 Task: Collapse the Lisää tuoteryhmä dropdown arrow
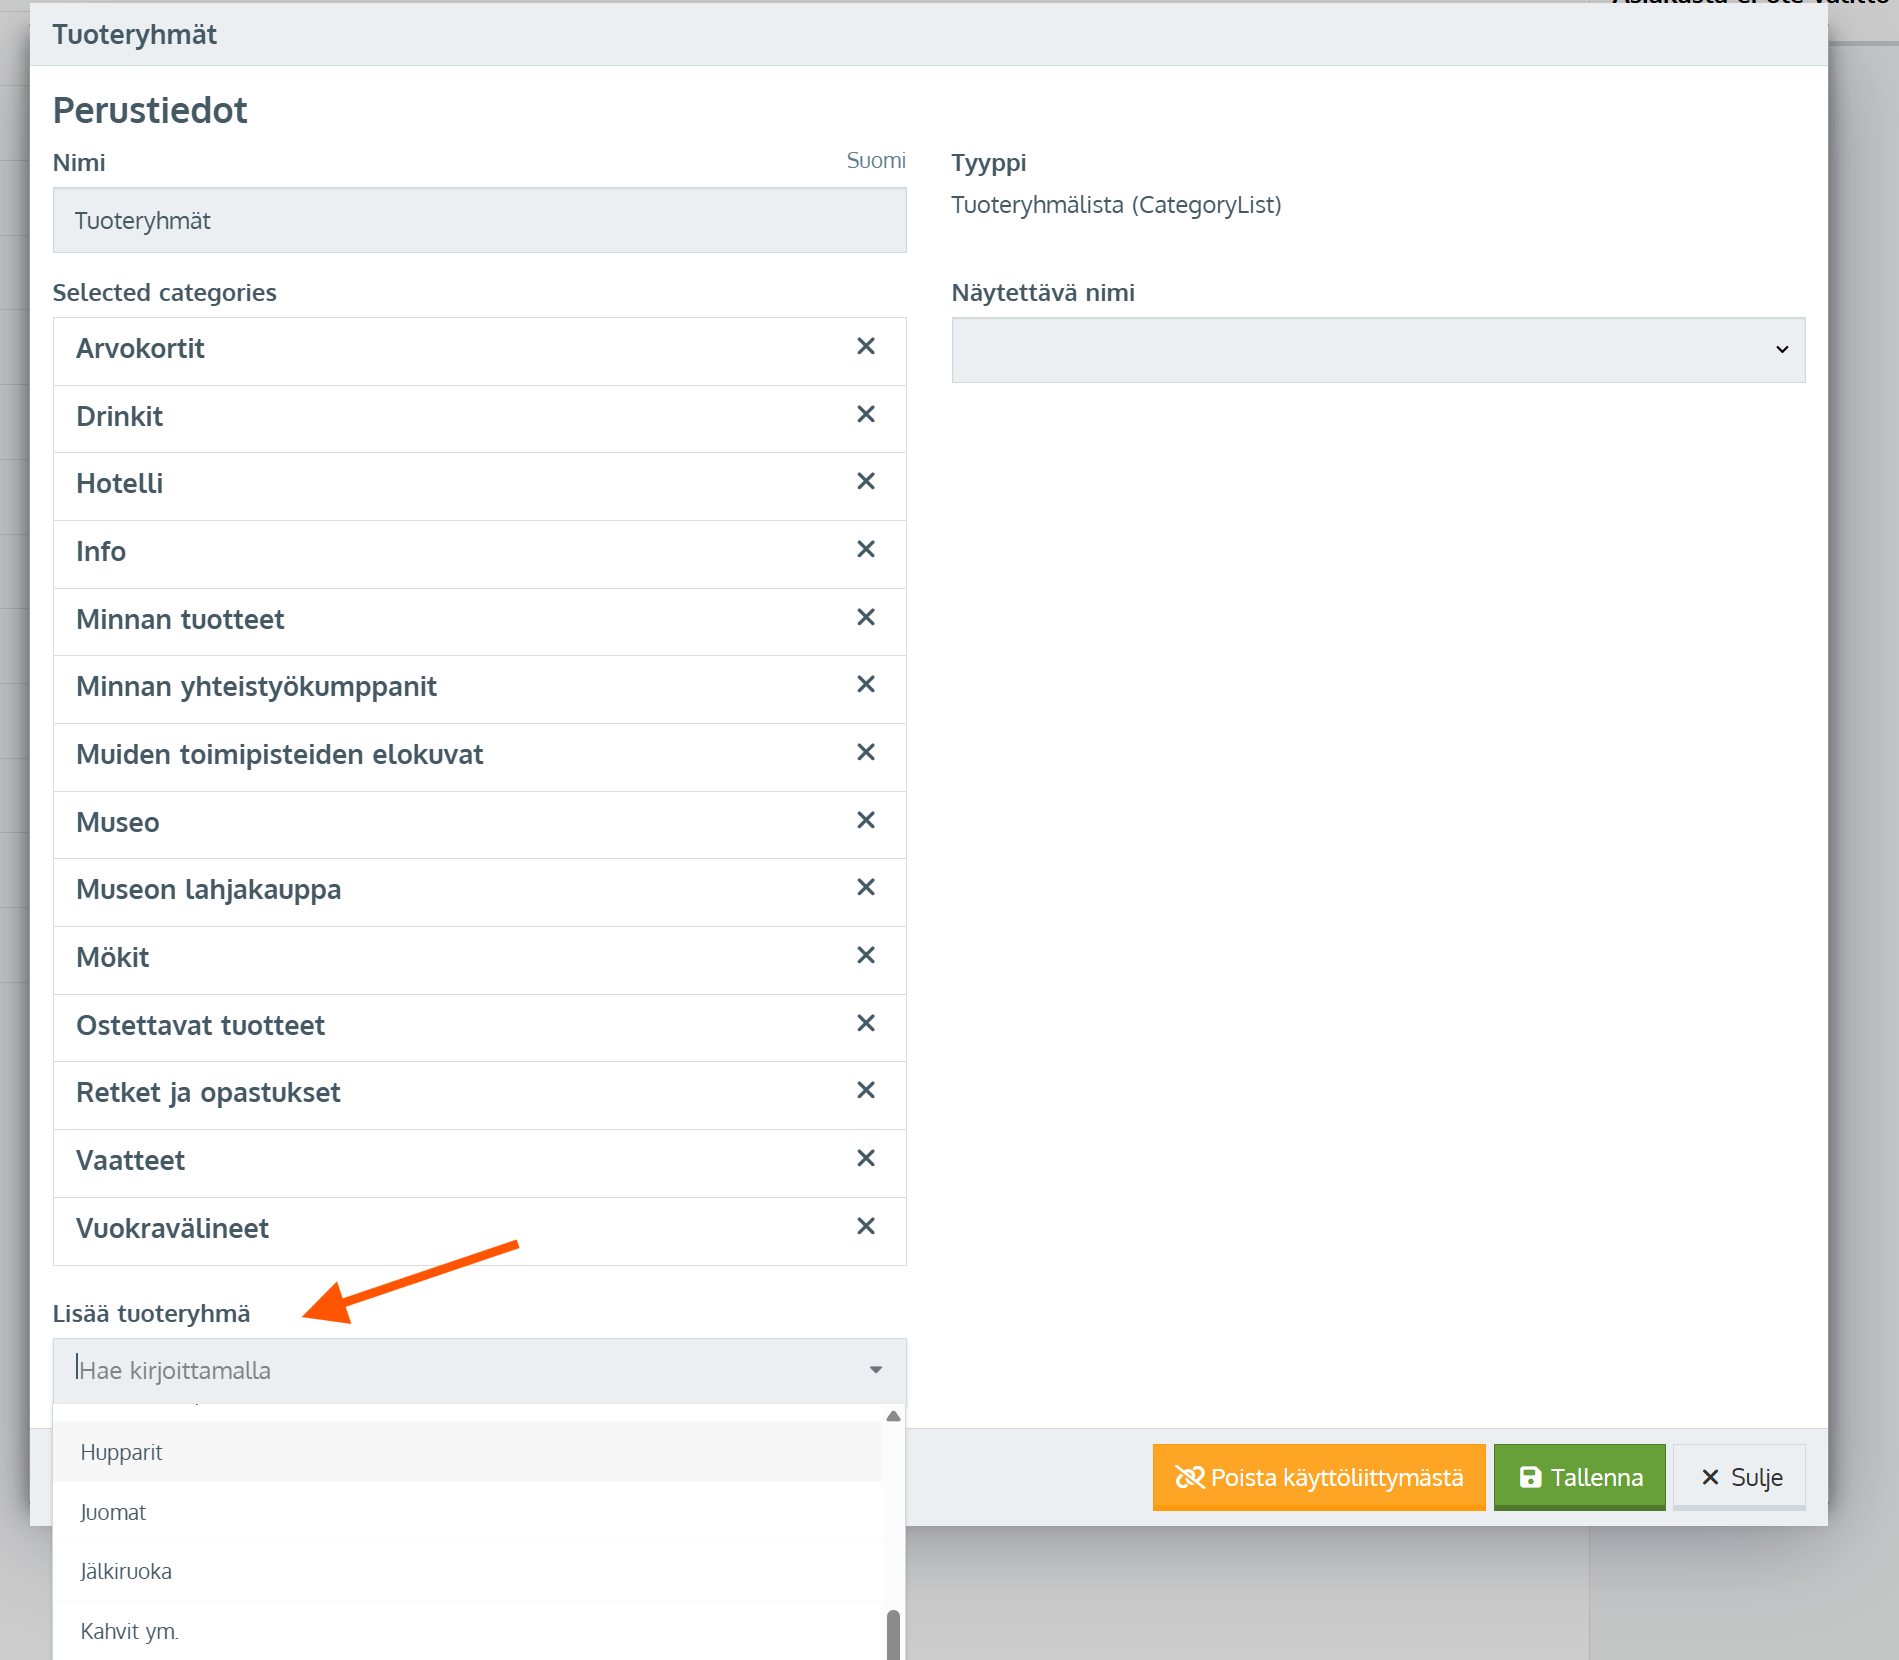875,1370
